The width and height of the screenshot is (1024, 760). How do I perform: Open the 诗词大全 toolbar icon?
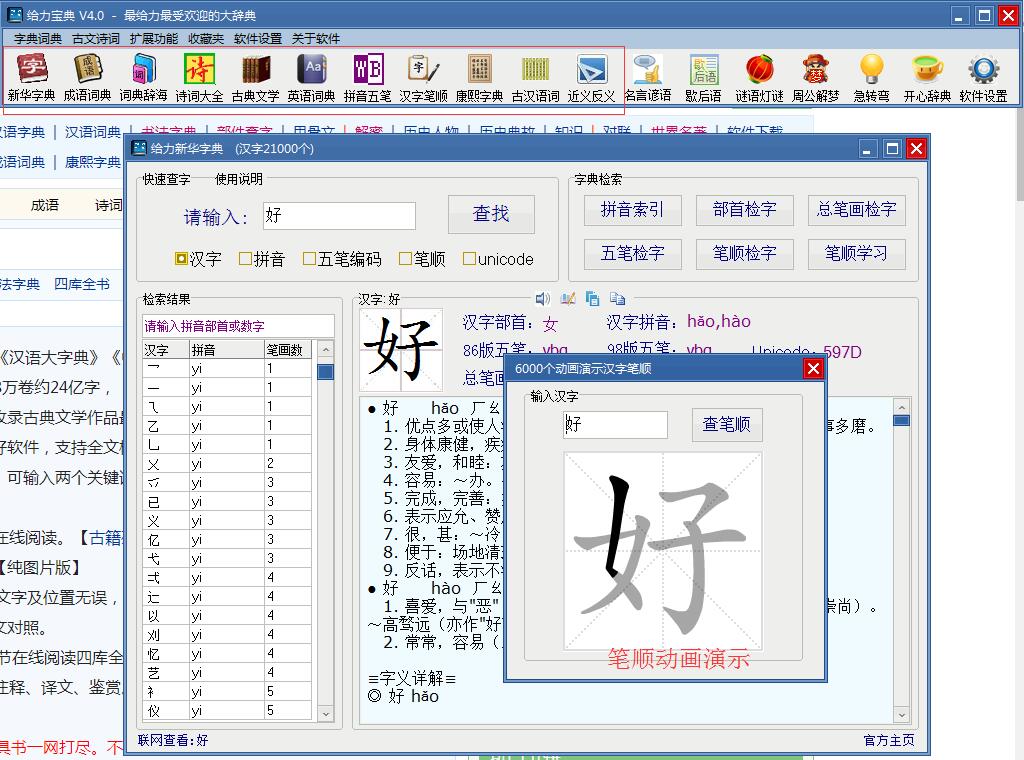tap(199, 78)
